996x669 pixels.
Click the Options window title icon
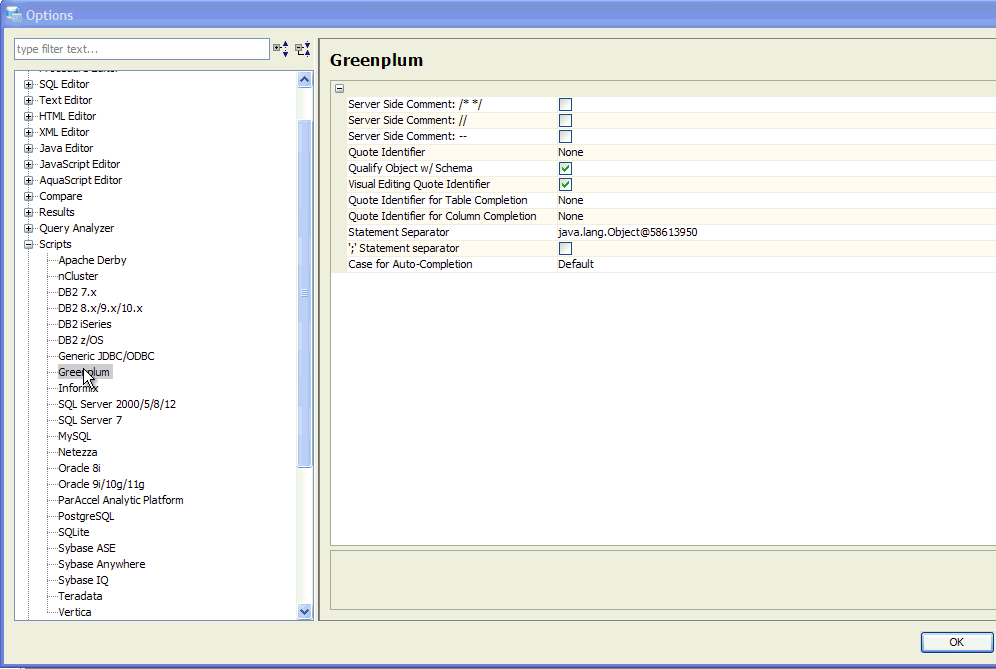pos(14,14)
